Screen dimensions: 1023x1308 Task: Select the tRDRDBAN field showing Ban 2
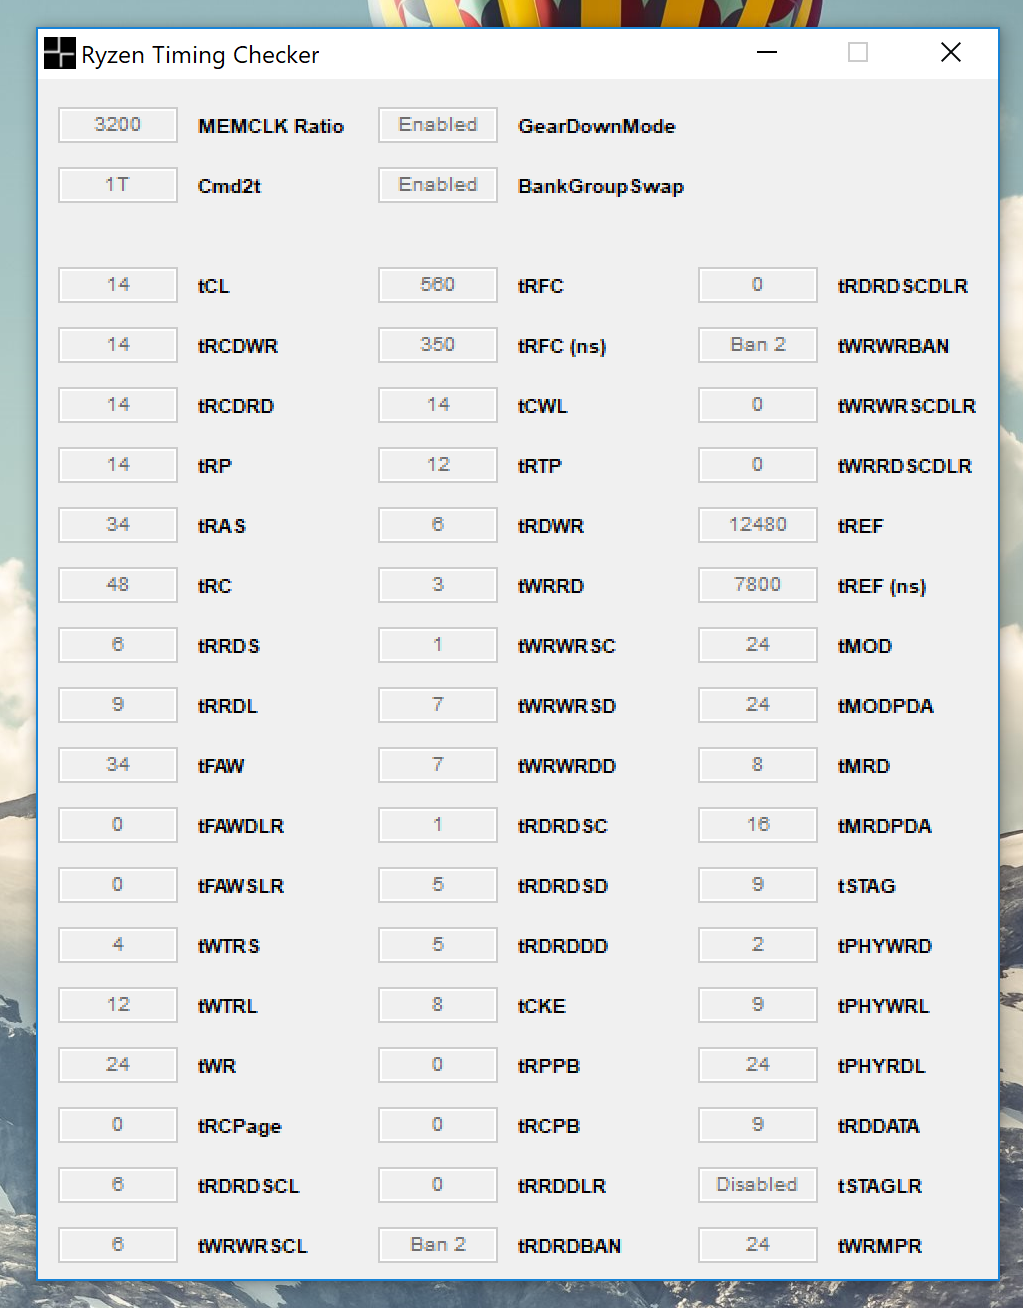[x=438, y=1245]
